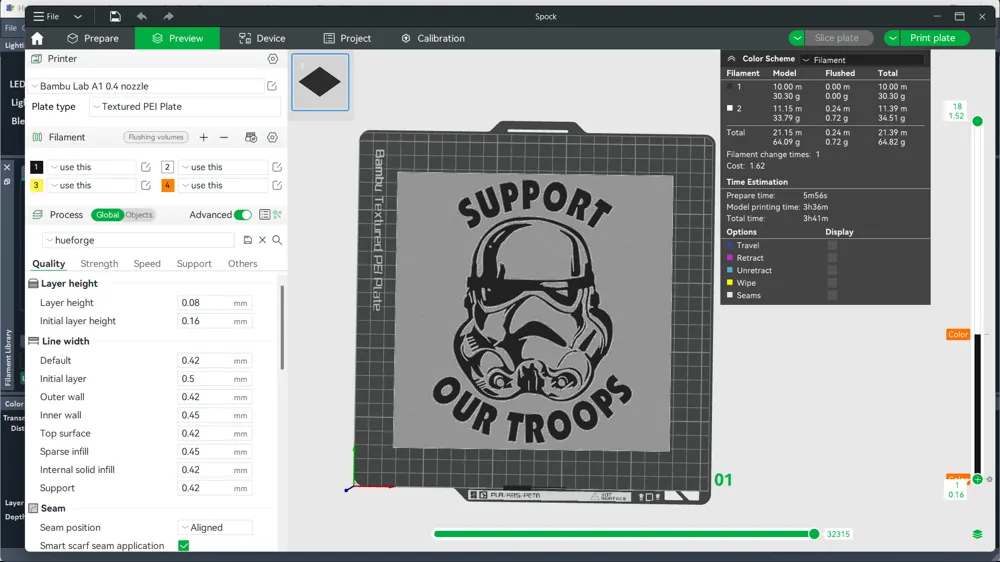
Task: Open Print plate dropdown arrow
Action: click(x=892, y=38)
